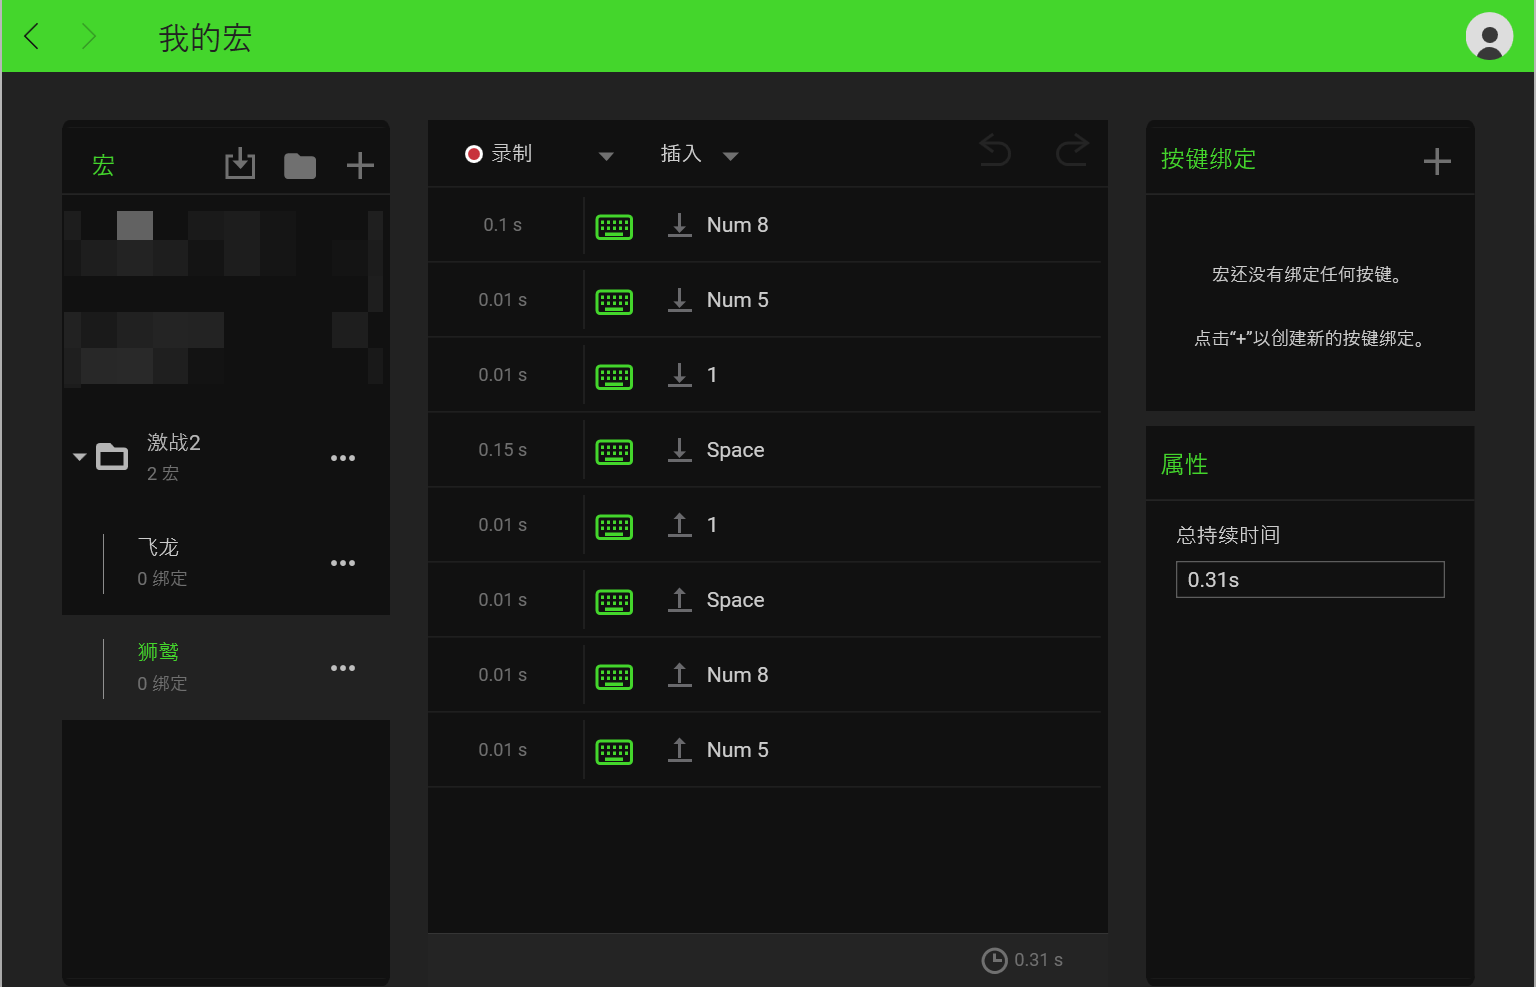
Task: Select the Space key press event
Action: pos(735,450)
